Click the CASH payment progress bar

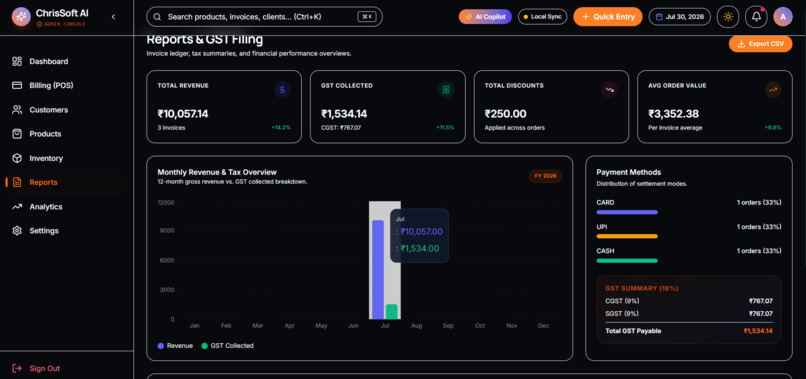627,261
